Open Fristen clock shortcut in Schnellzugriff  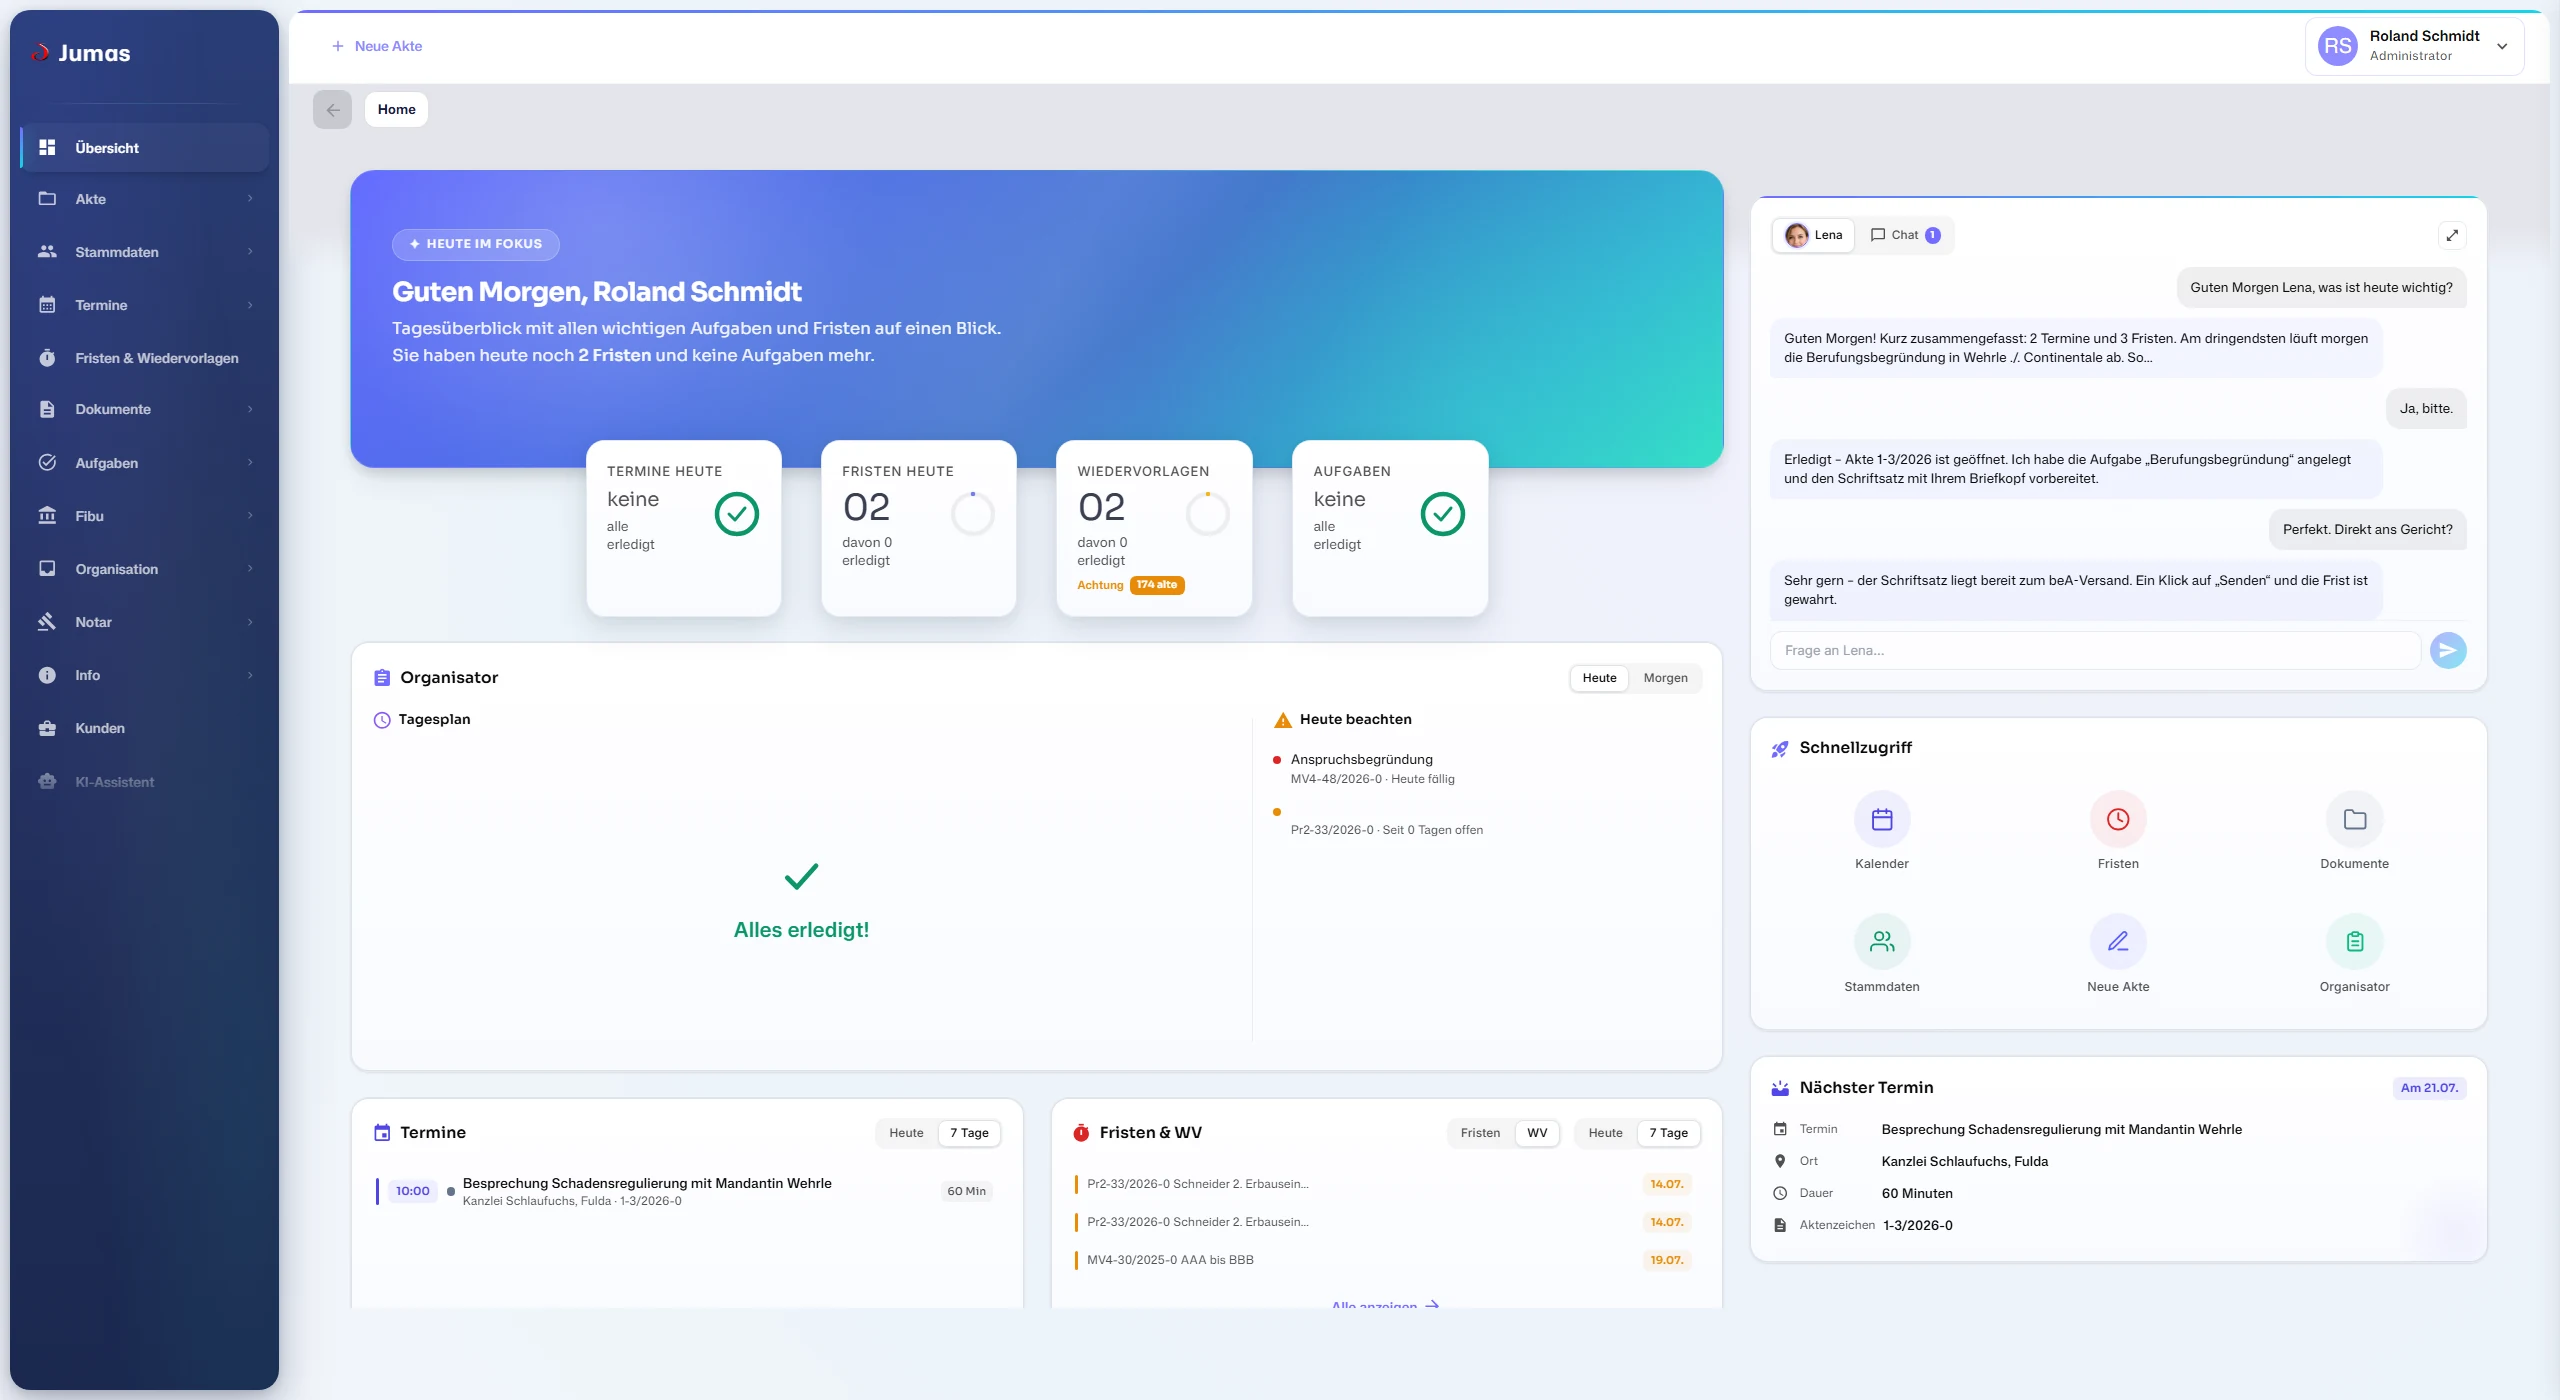[2117, 819]
